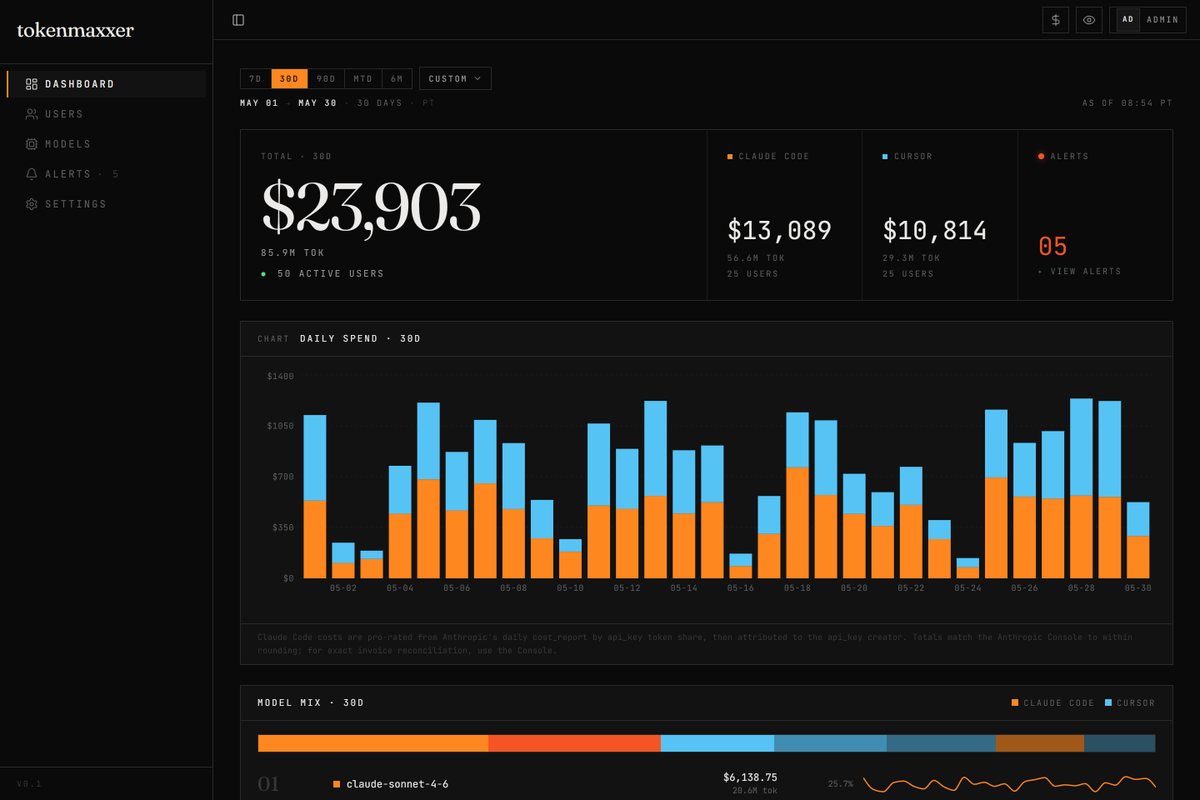Click the blue Cursor card swatch
Image resolution: width=1200 pixels, height=800 pixels.
coord(885,157)
